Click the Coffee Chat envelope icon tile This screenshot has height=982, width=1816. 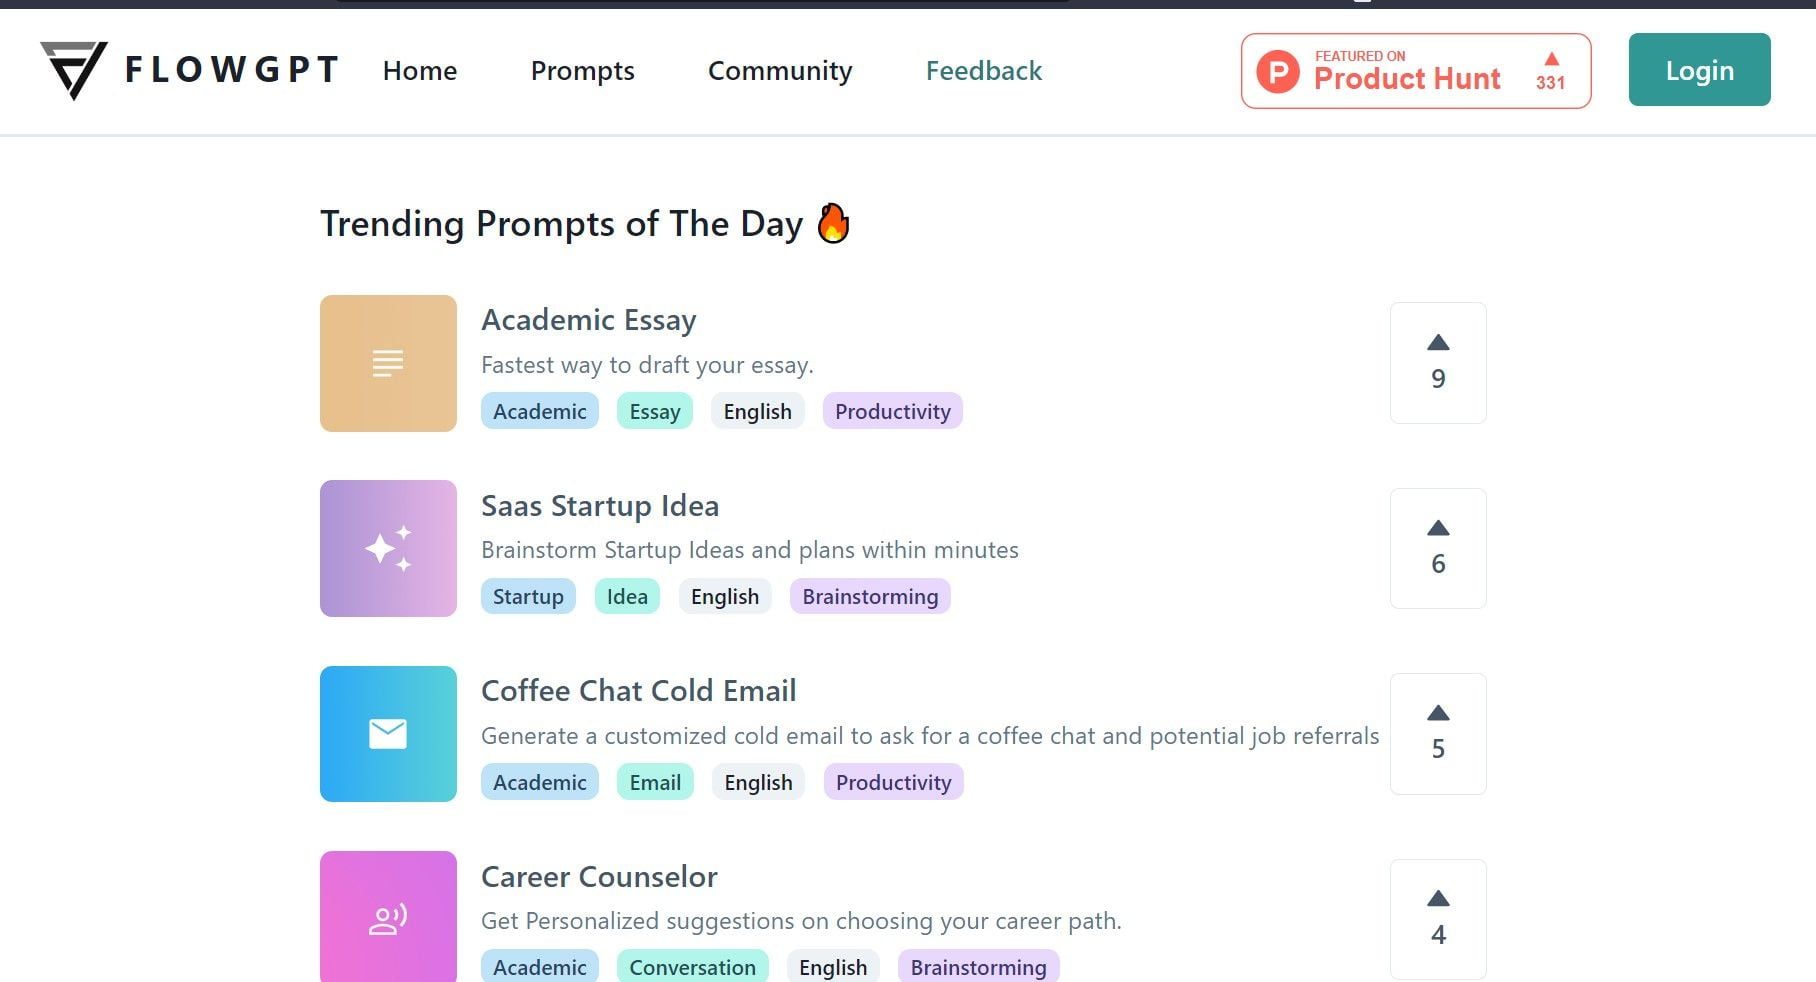(388, 734)
